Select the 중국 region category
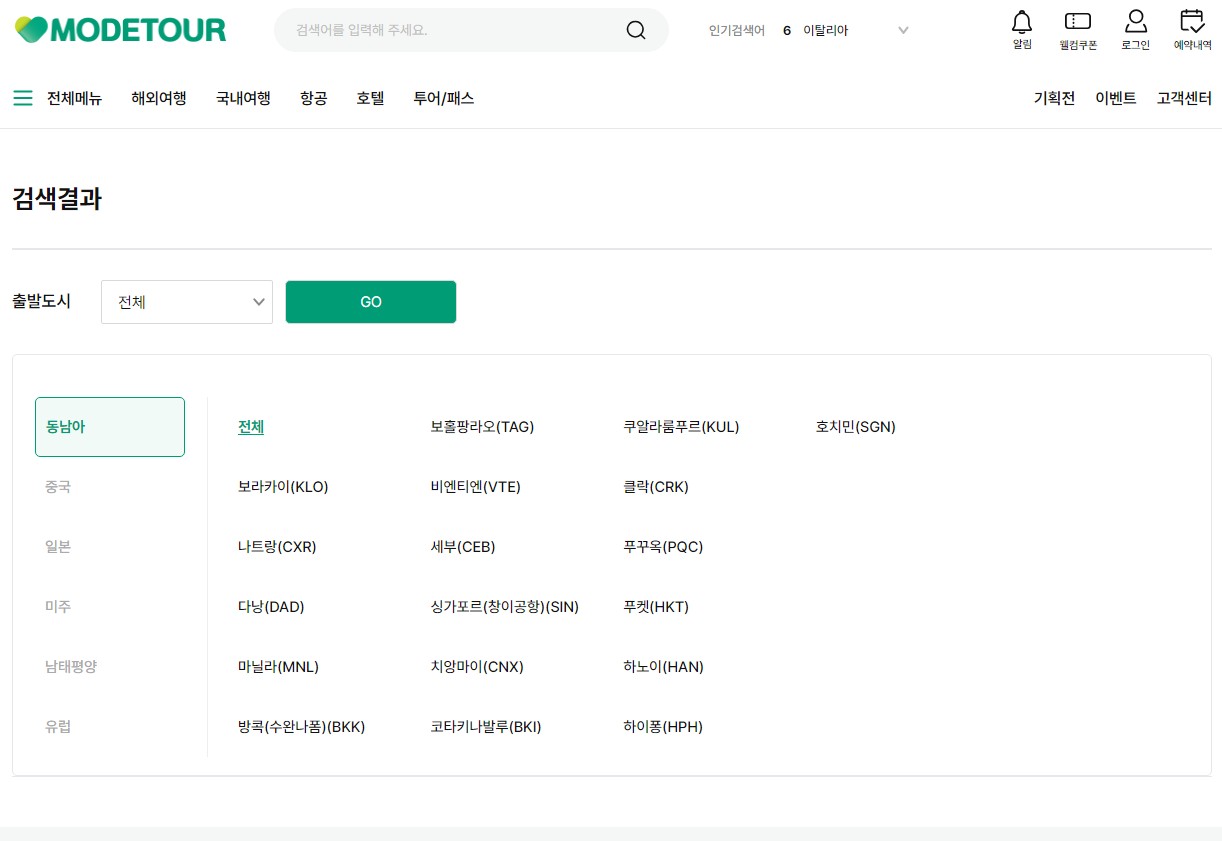Screen dimensions: 1222x841 pos(58,487)
